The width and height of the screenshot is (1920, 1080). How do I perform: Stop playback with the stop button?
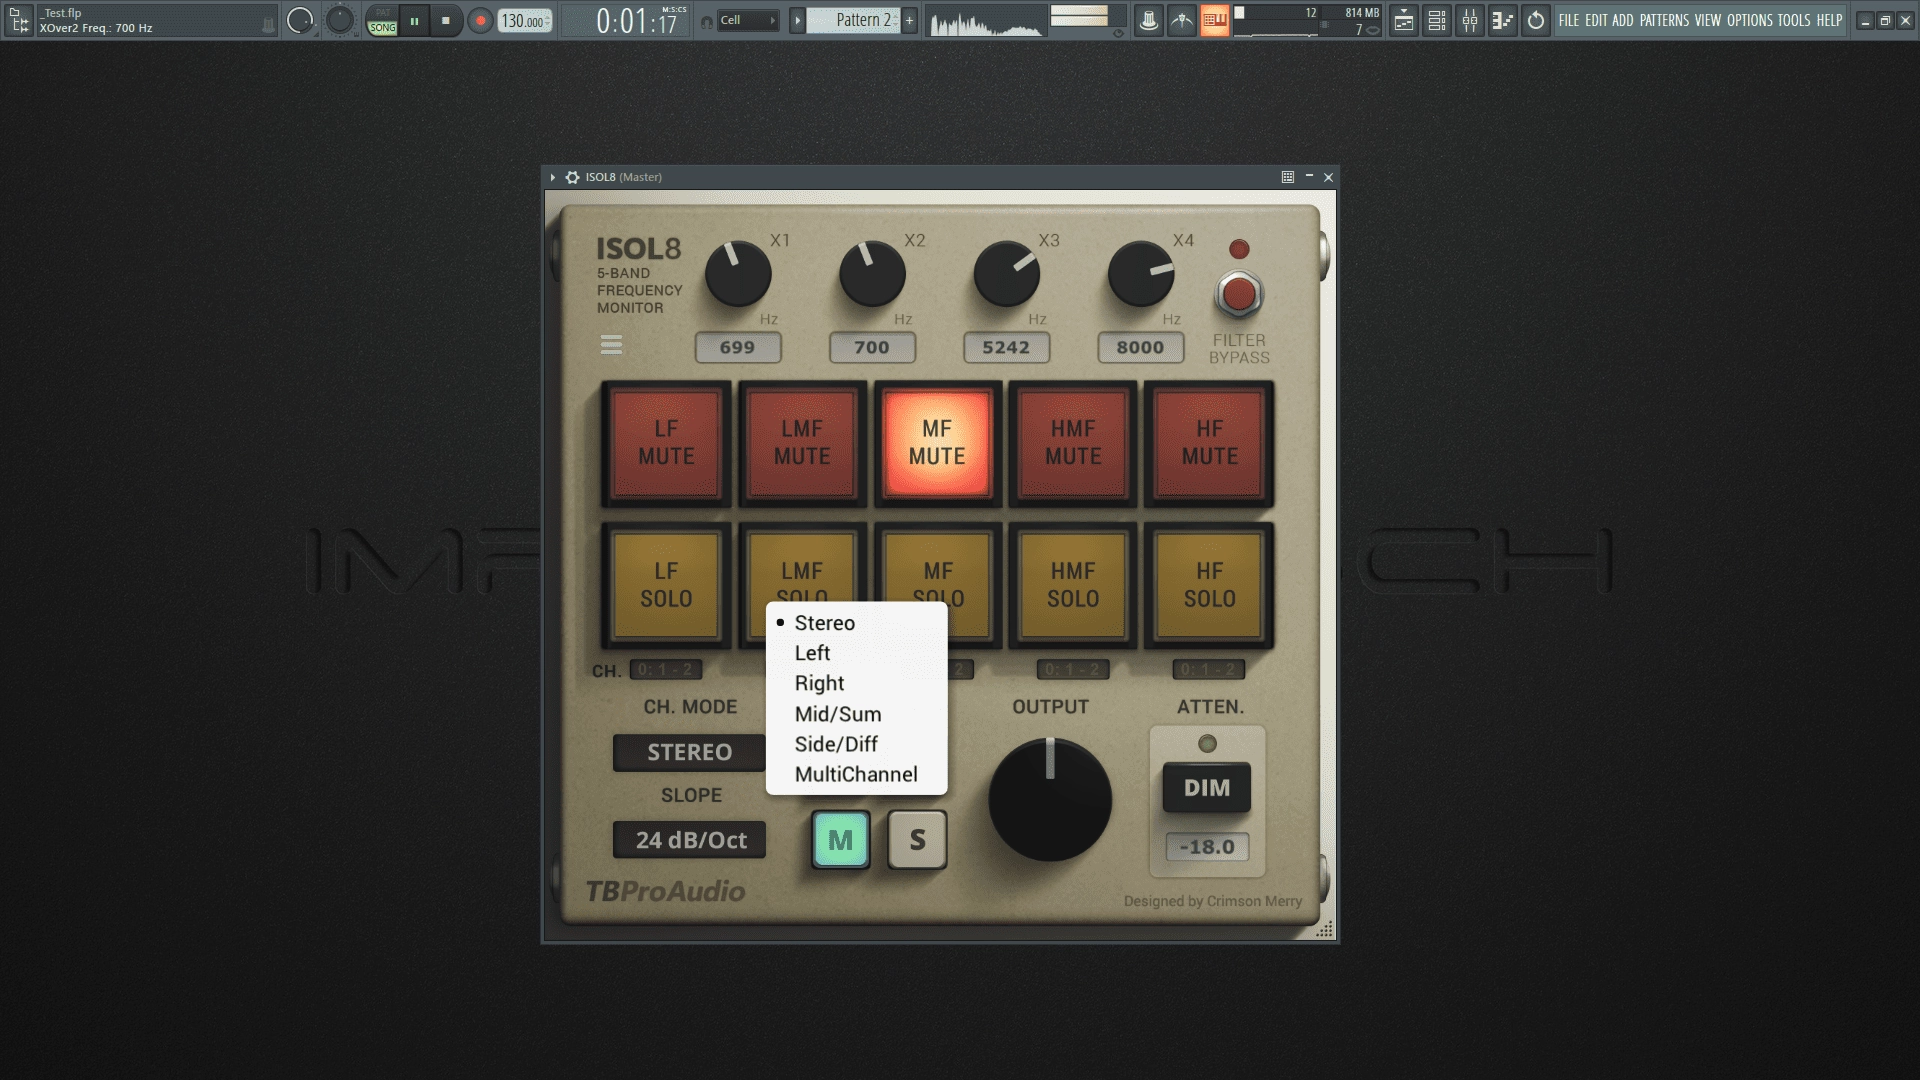446,20
